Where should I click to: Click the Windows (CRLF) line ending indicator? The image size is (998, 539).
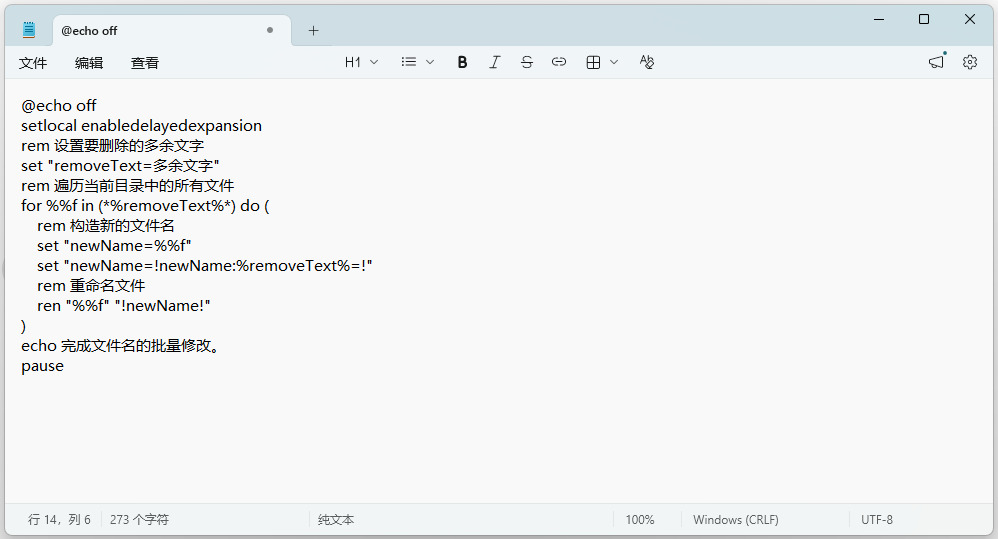[736, 520]
